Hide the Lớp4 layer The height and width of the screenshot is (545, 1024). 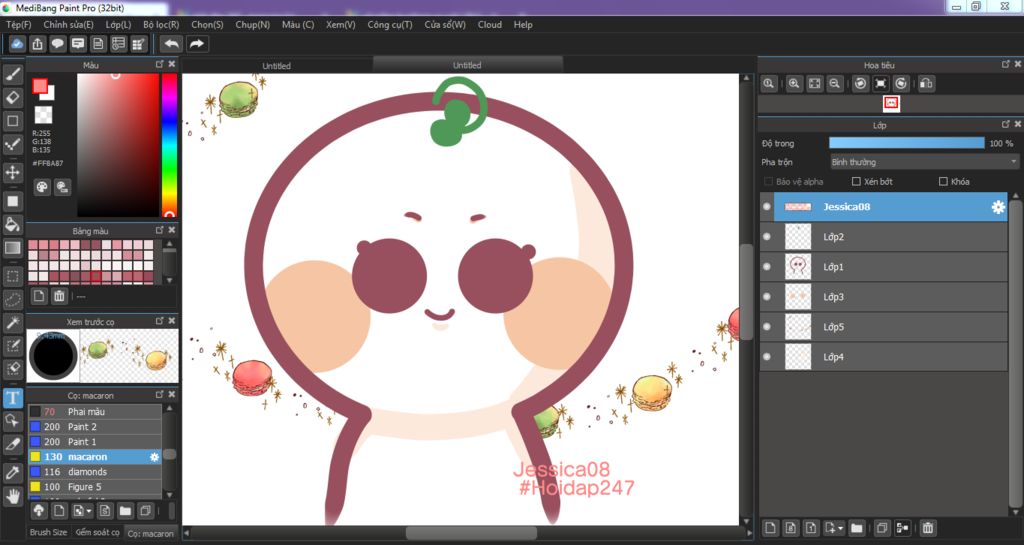767,357
